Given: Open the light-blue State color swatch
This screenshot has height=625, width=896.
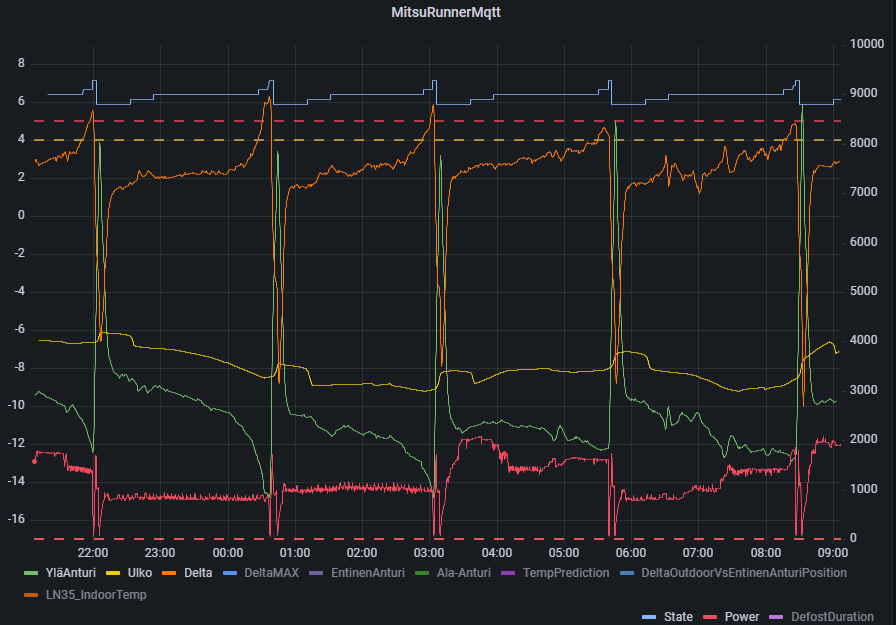Looking at the screenshot, I should [x=649, y=617].
